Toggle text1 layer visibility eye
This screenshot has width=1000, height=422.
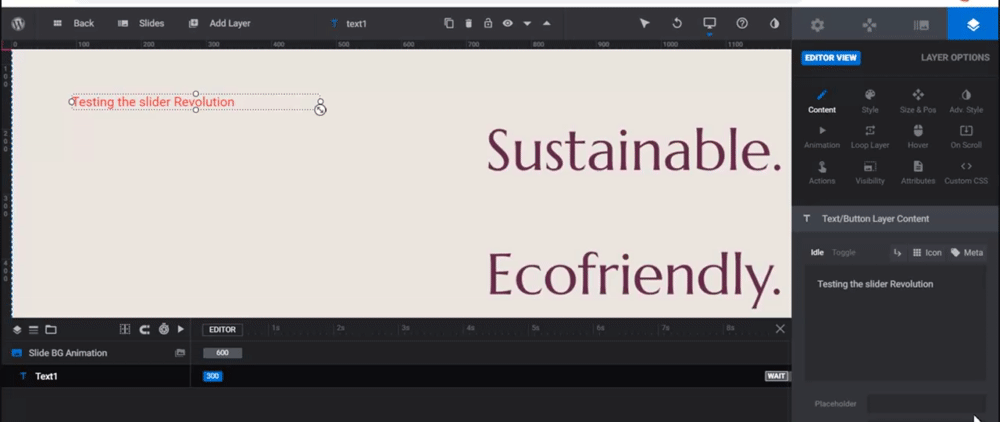coord(508,24)
